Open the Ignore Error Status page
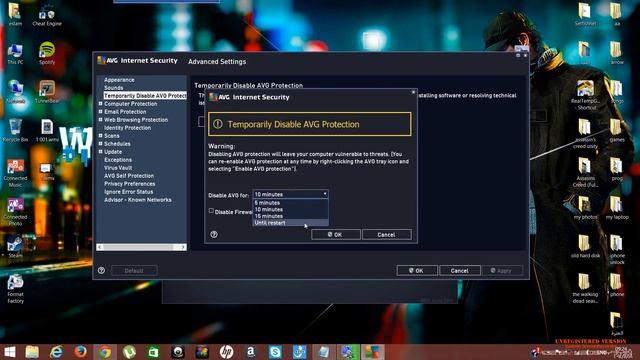Image resolution: width=640 pixels, height=360 pixels. (129, 191)
